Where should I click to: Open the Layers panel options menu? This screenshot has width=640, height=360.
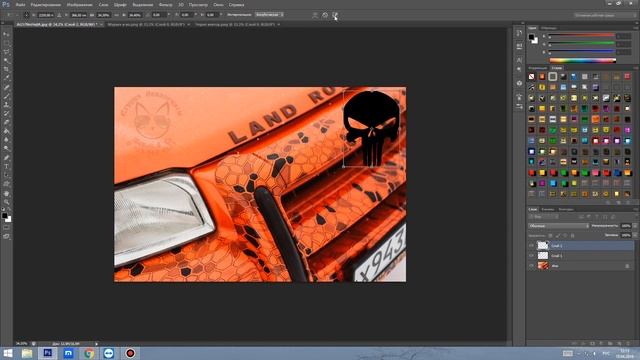[636, 209]
